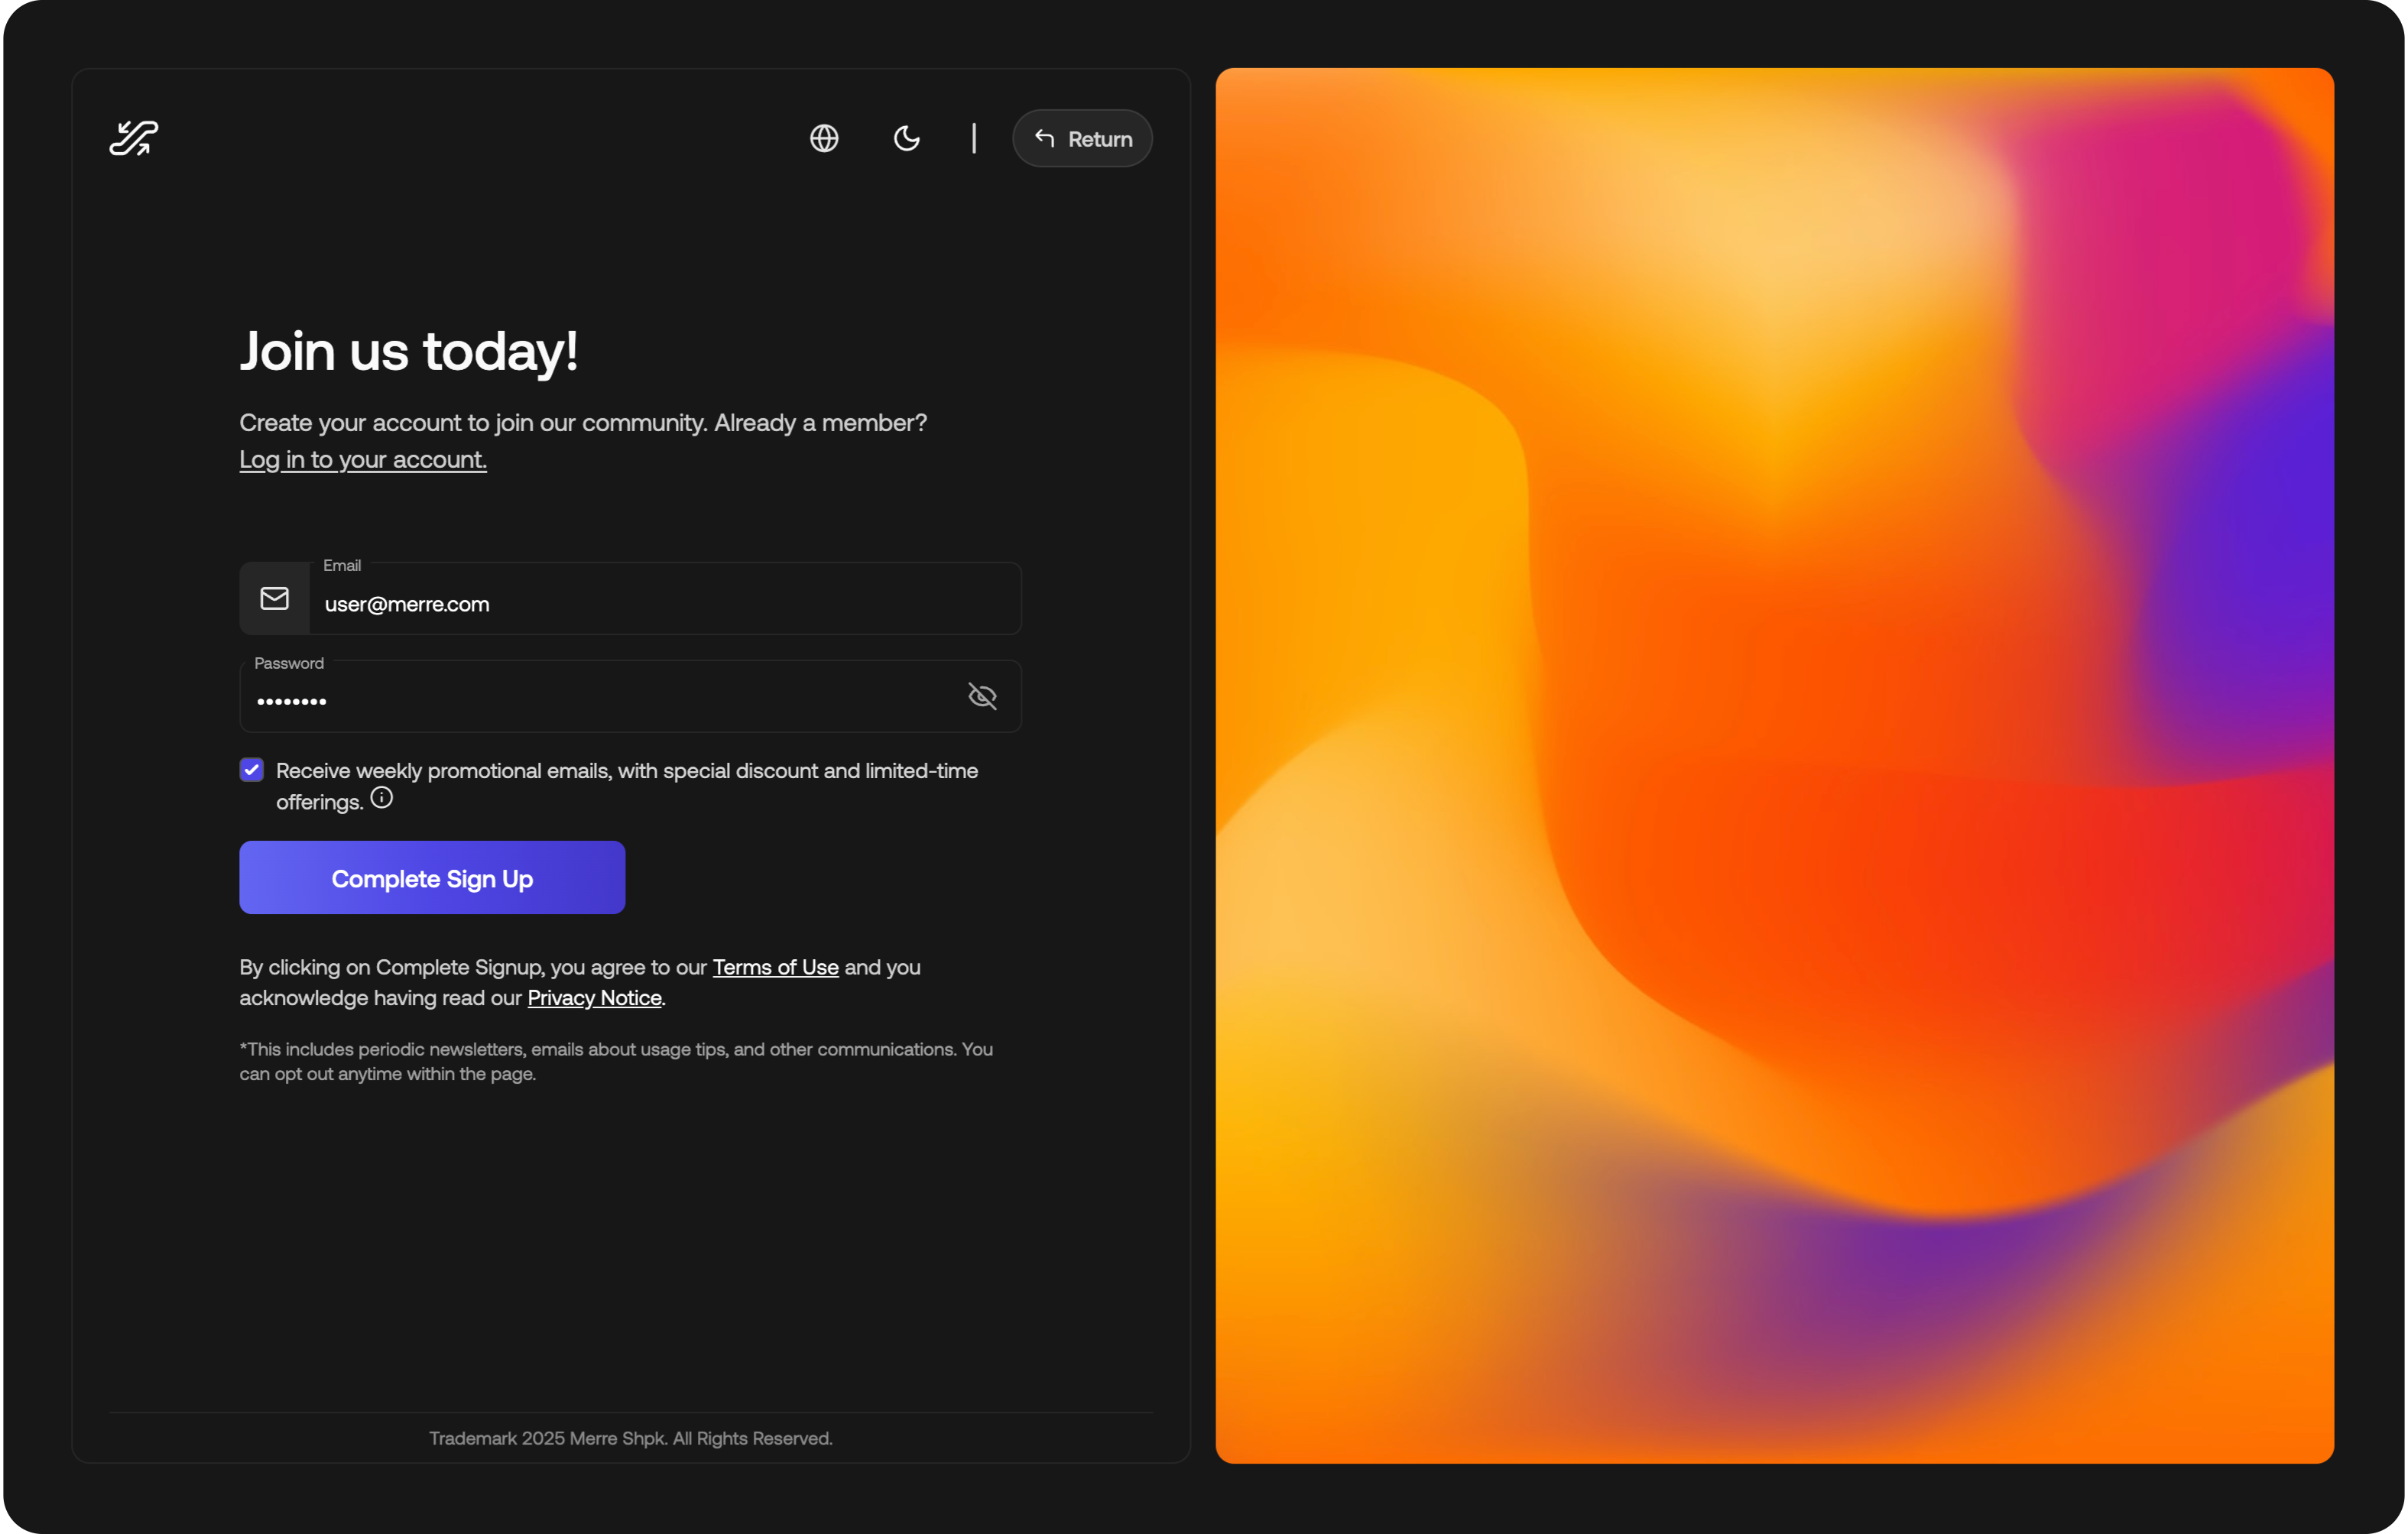The height and width of the screenshot is (1534, 2408).
Task: Click the Return button
Action: coord(1082,138)
